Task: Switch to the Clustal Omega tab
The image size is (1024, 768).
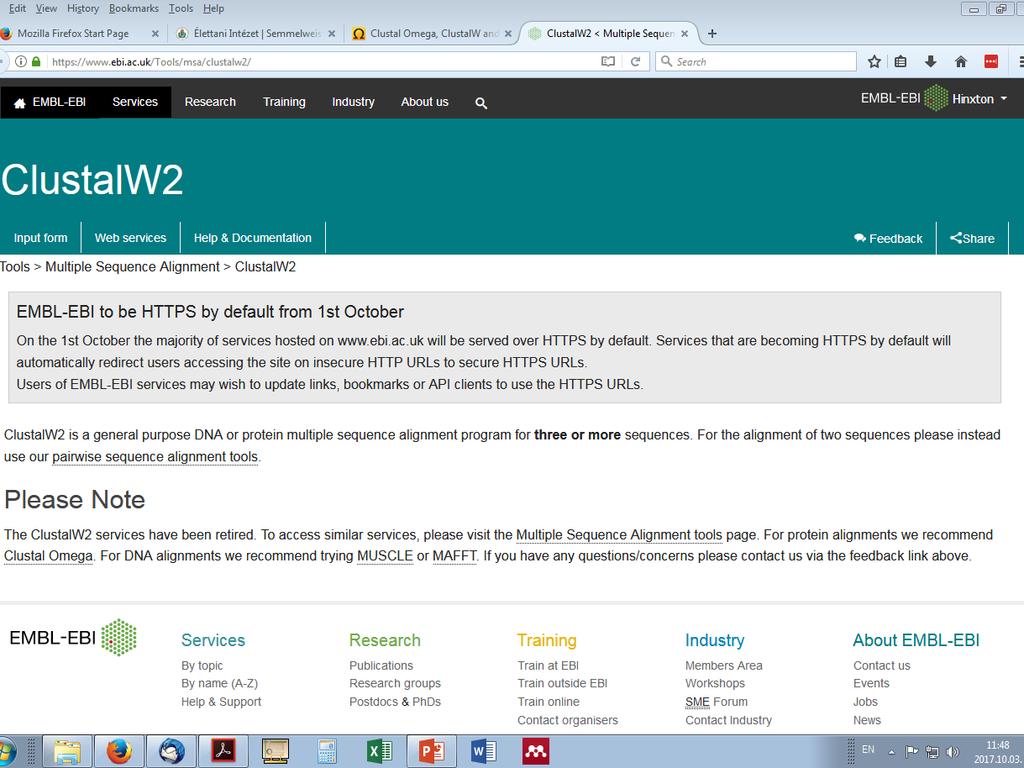Action: [432, 33]
